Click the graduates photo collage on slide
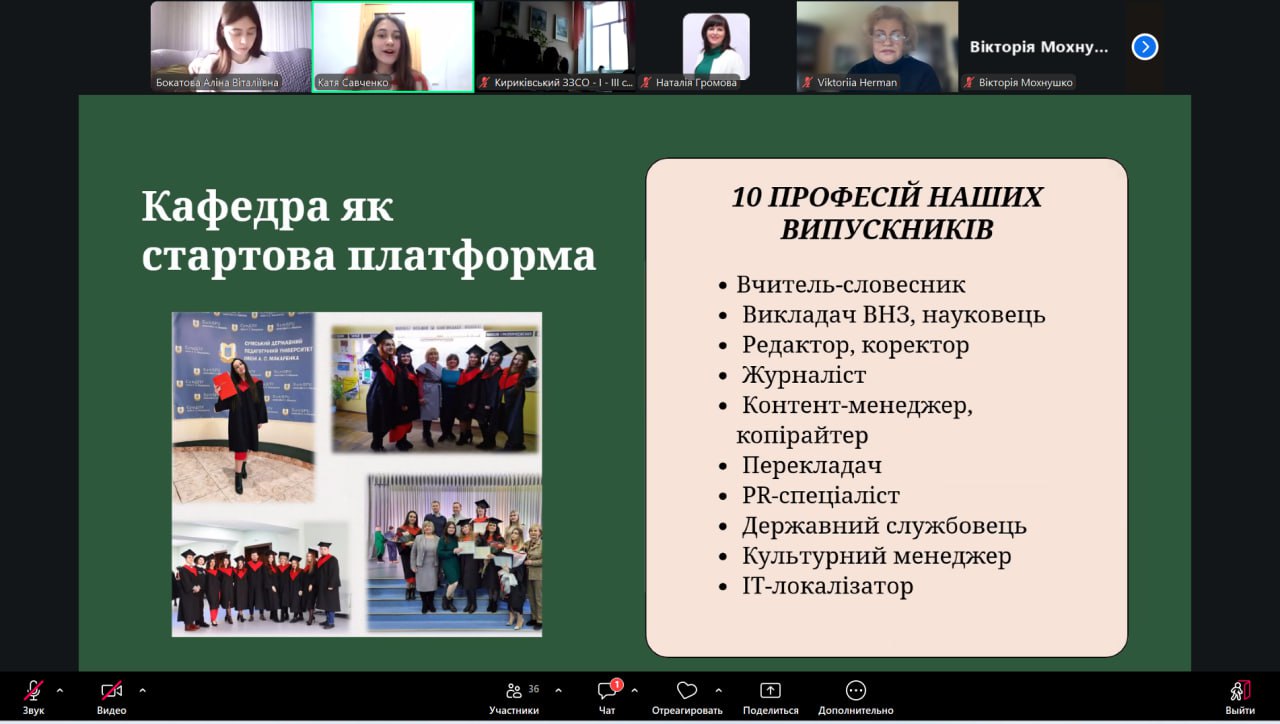This screenshot has width=1280, height=724. 357,474
